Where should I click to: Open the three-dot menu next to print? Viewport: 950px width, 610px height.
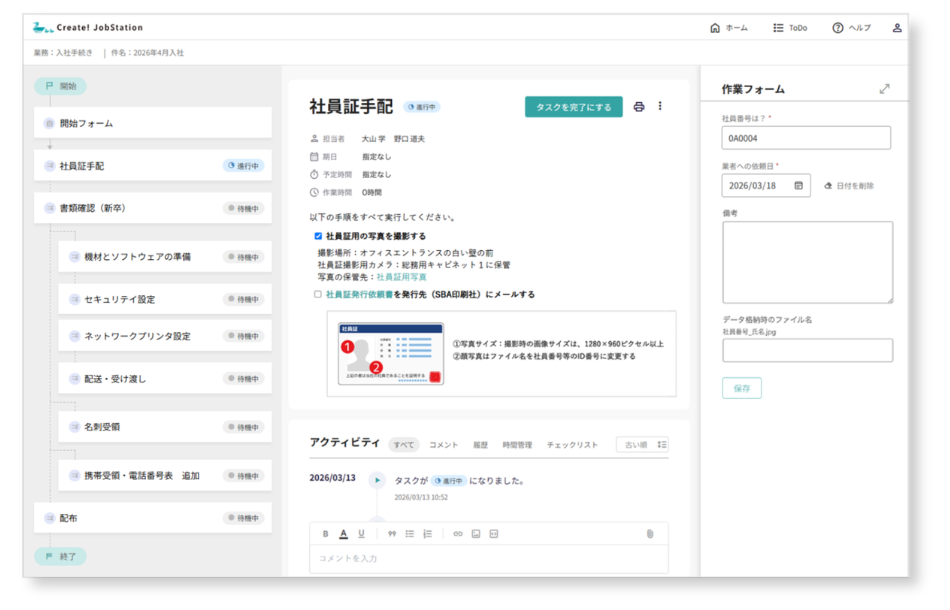[660, 105]
